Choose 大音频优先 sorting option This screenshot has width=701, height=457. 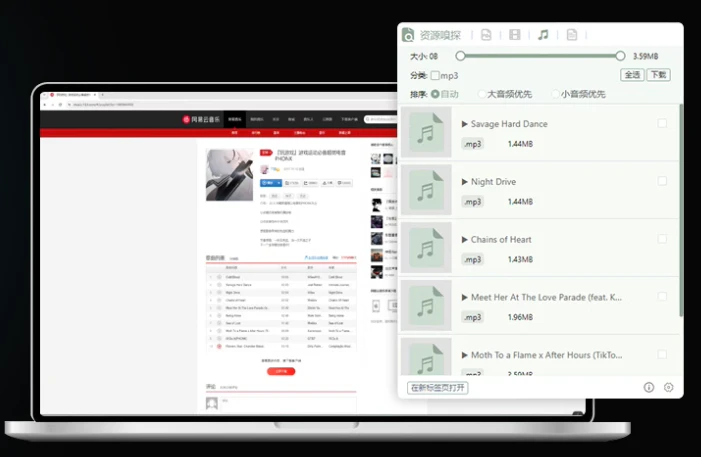480,94
